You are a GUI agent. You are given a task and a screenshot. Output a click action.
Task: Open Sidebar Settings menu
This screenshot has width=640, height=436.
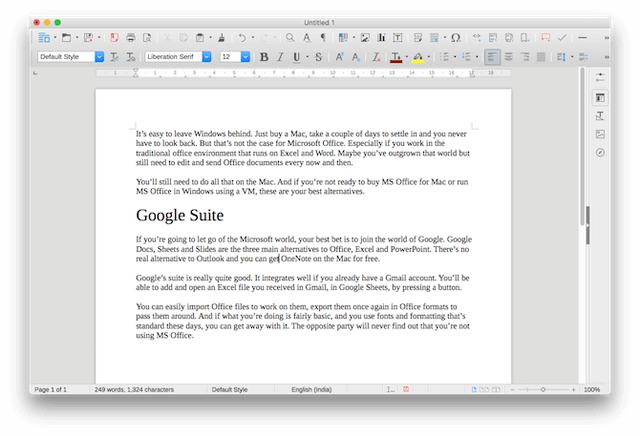(600, 78)
